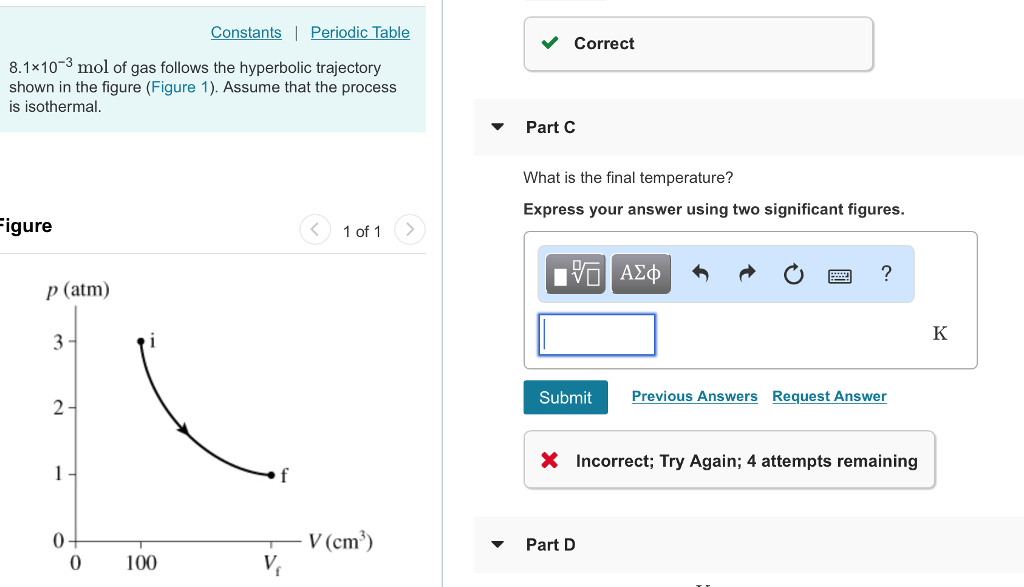Undo the last entry in the answer editor
1024x587 pixels.
point(700,273)
